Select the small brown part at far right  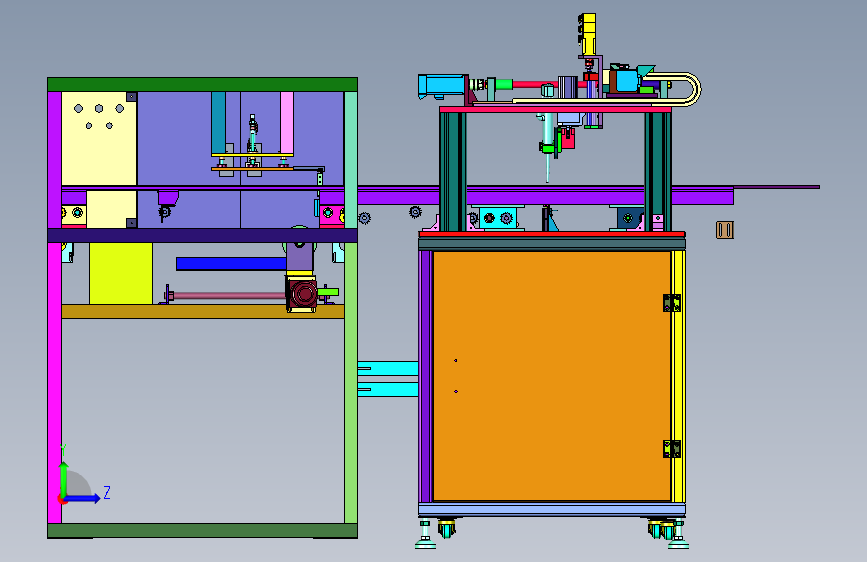(724, 230)
